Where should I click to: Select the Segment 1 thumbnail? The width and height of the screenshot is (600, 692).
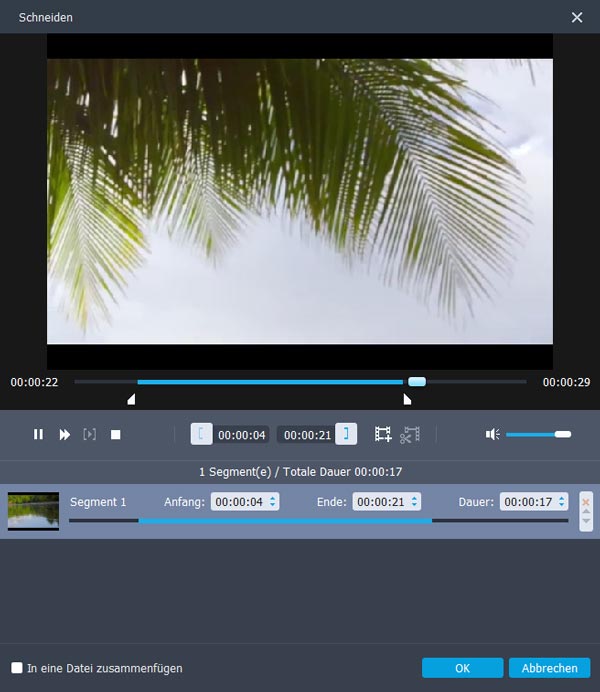click(x=33, y=511)
